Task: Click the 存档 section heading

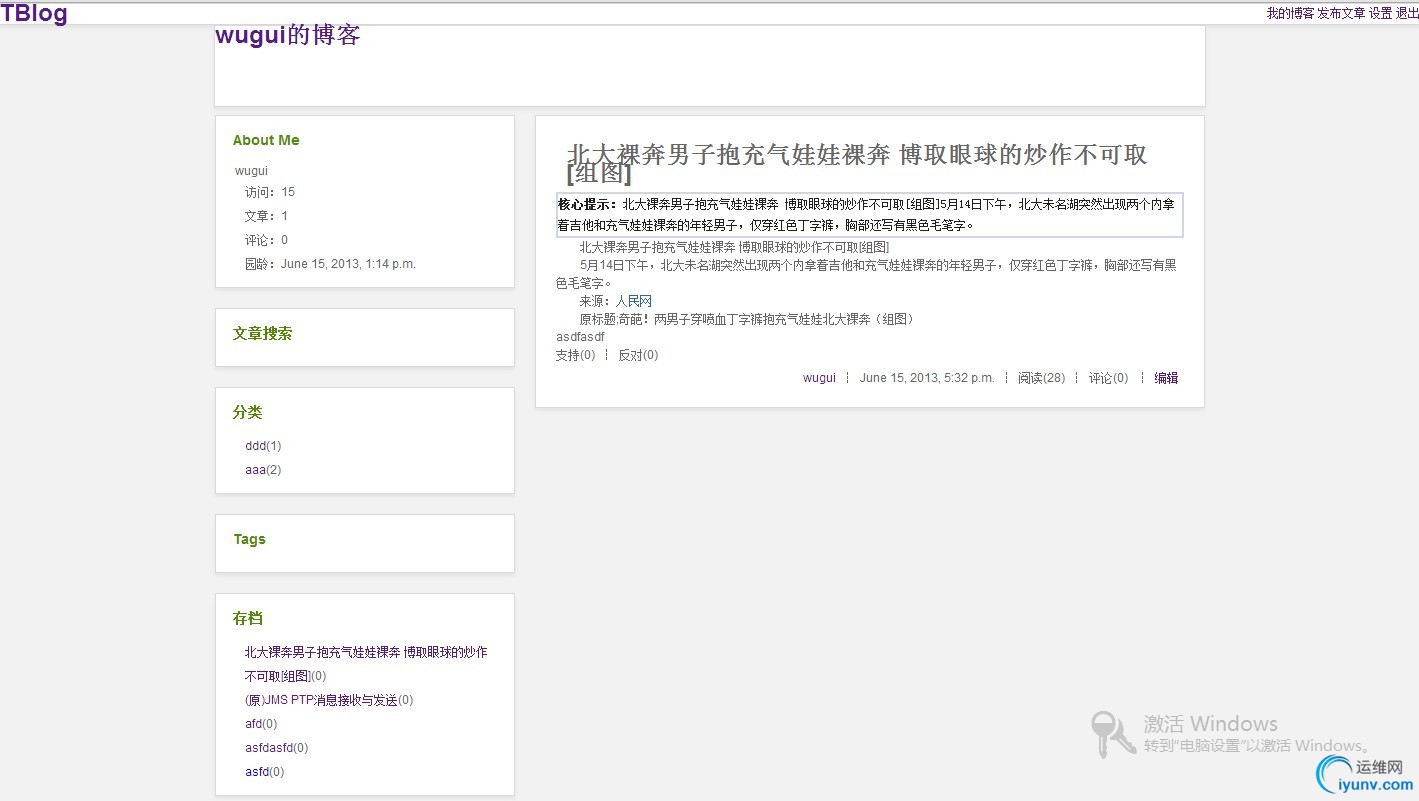Action: 248,619
